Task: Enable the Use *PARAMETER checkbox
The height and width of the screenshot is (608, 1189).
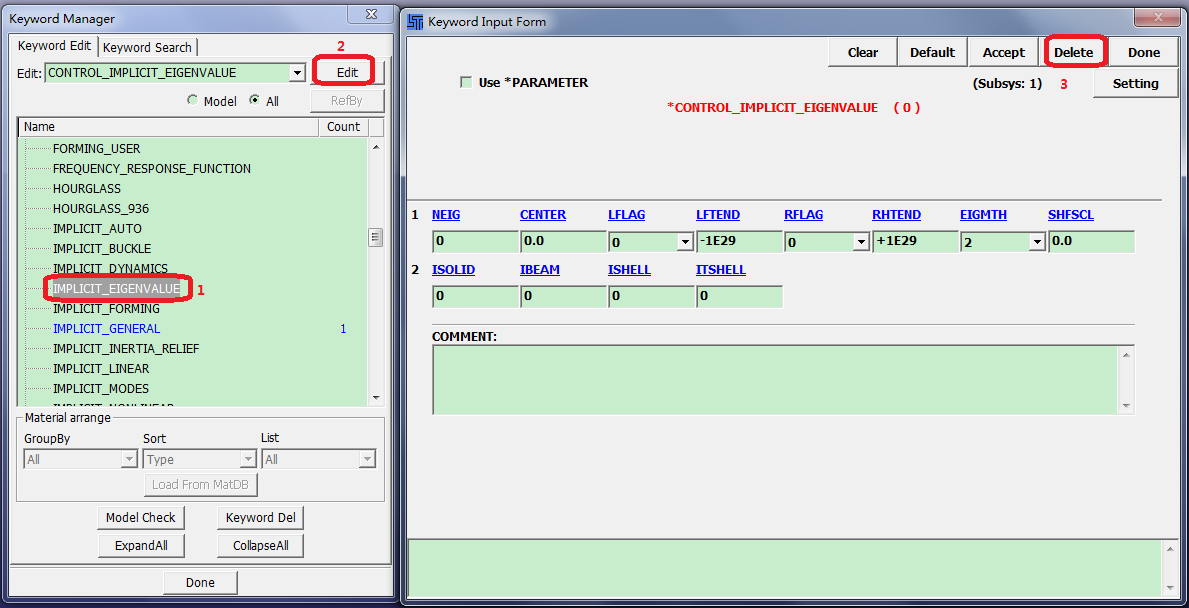Action: point(466,82)
